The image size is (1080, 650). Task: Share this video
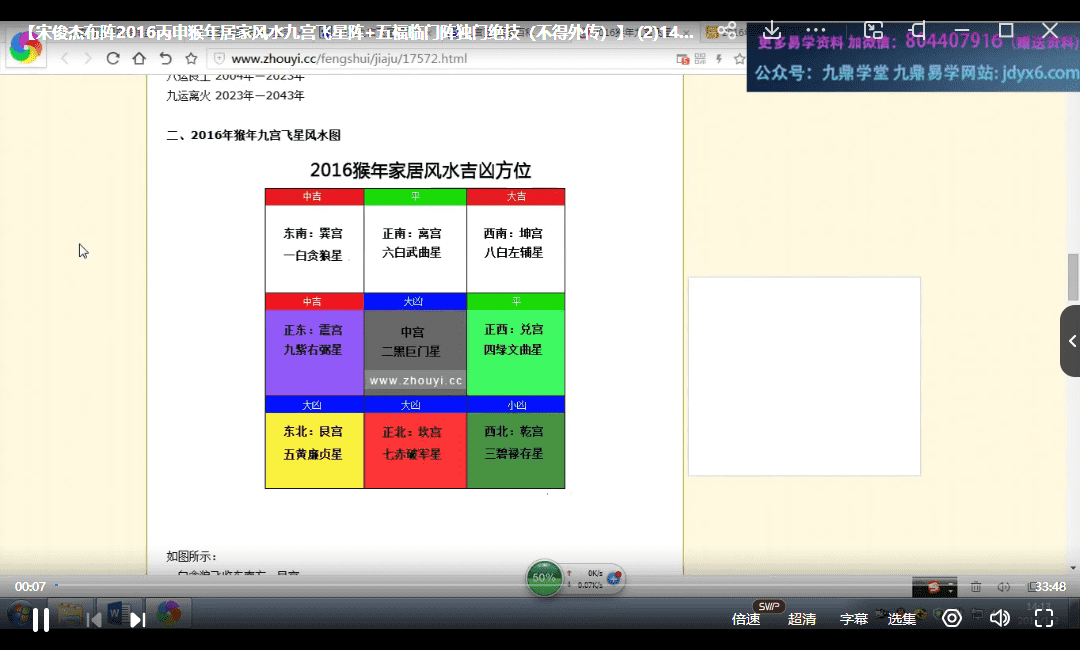pyautogui.click(x=728, y=31)
